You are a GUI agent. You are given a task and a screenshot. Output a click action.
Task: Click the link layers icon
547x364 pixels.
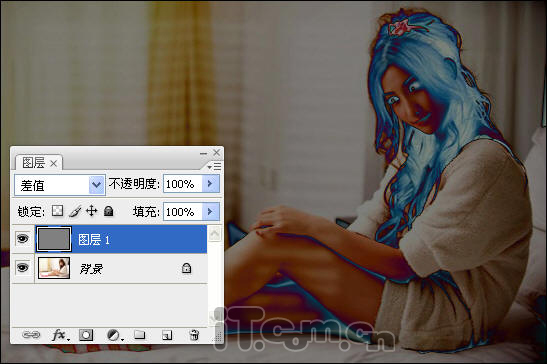(x=31, y=335)
